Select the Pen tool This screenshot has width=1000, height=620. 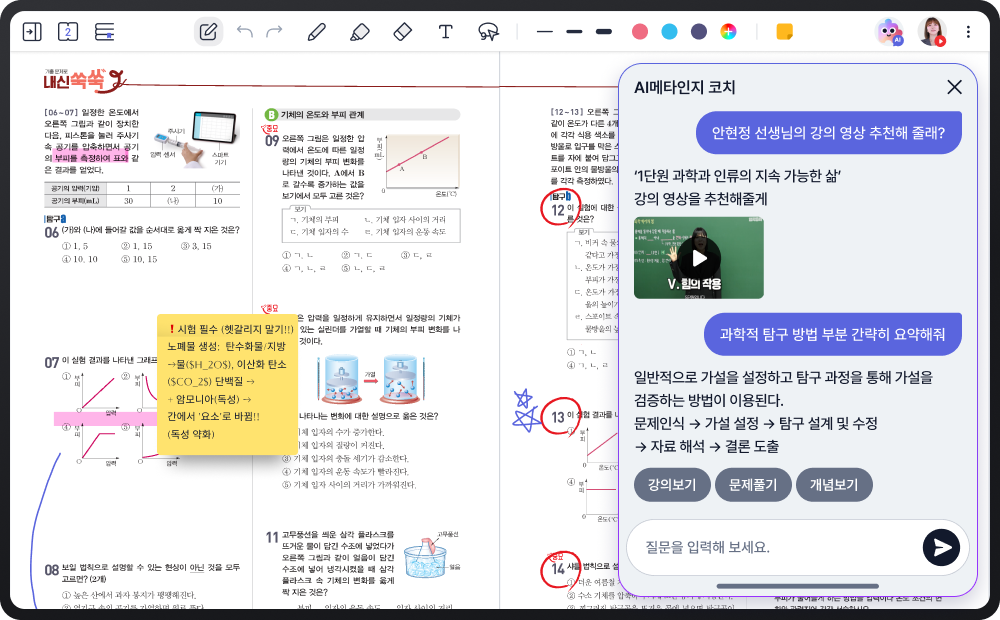[317, 31]
